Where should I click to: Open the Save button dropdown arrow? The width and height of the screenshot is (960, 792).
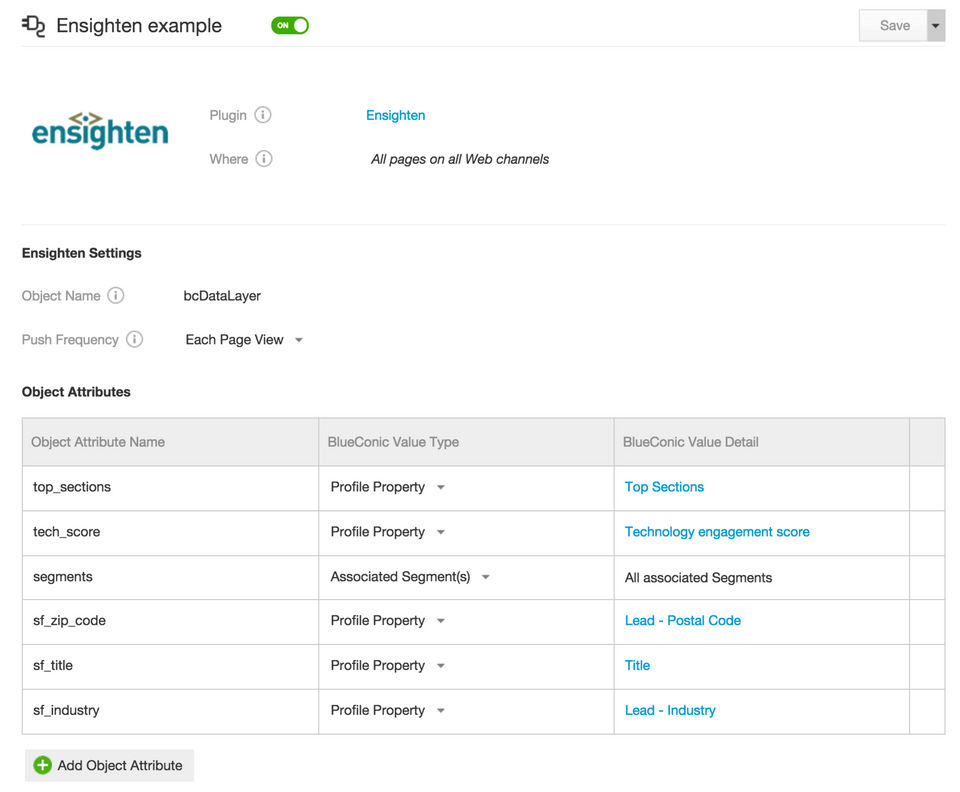pos(936,26)
